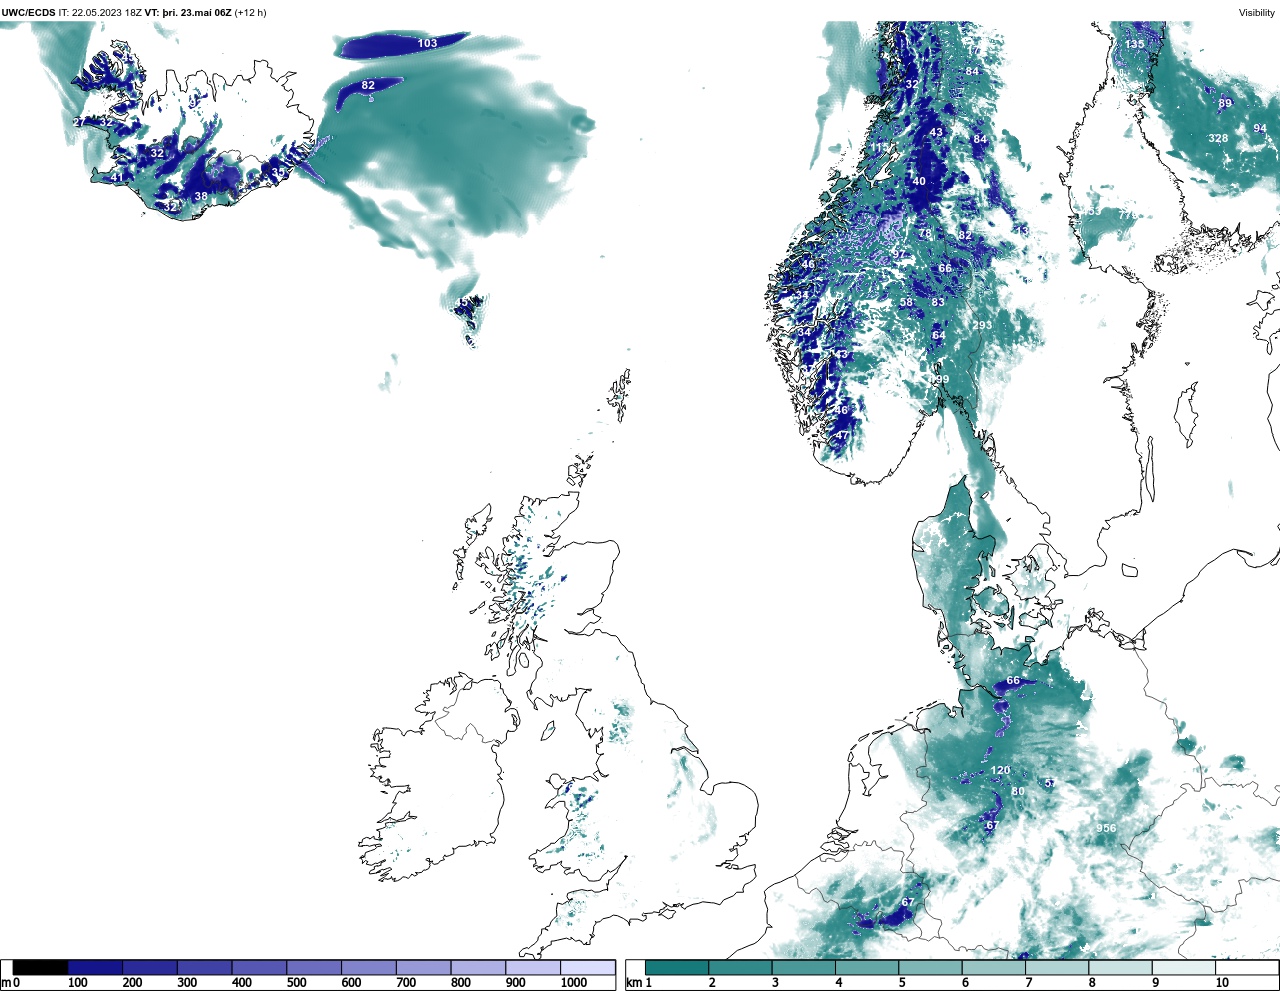Select the '43' value in Norway
Screen dimensions: 1280x991
click(936, 132)
